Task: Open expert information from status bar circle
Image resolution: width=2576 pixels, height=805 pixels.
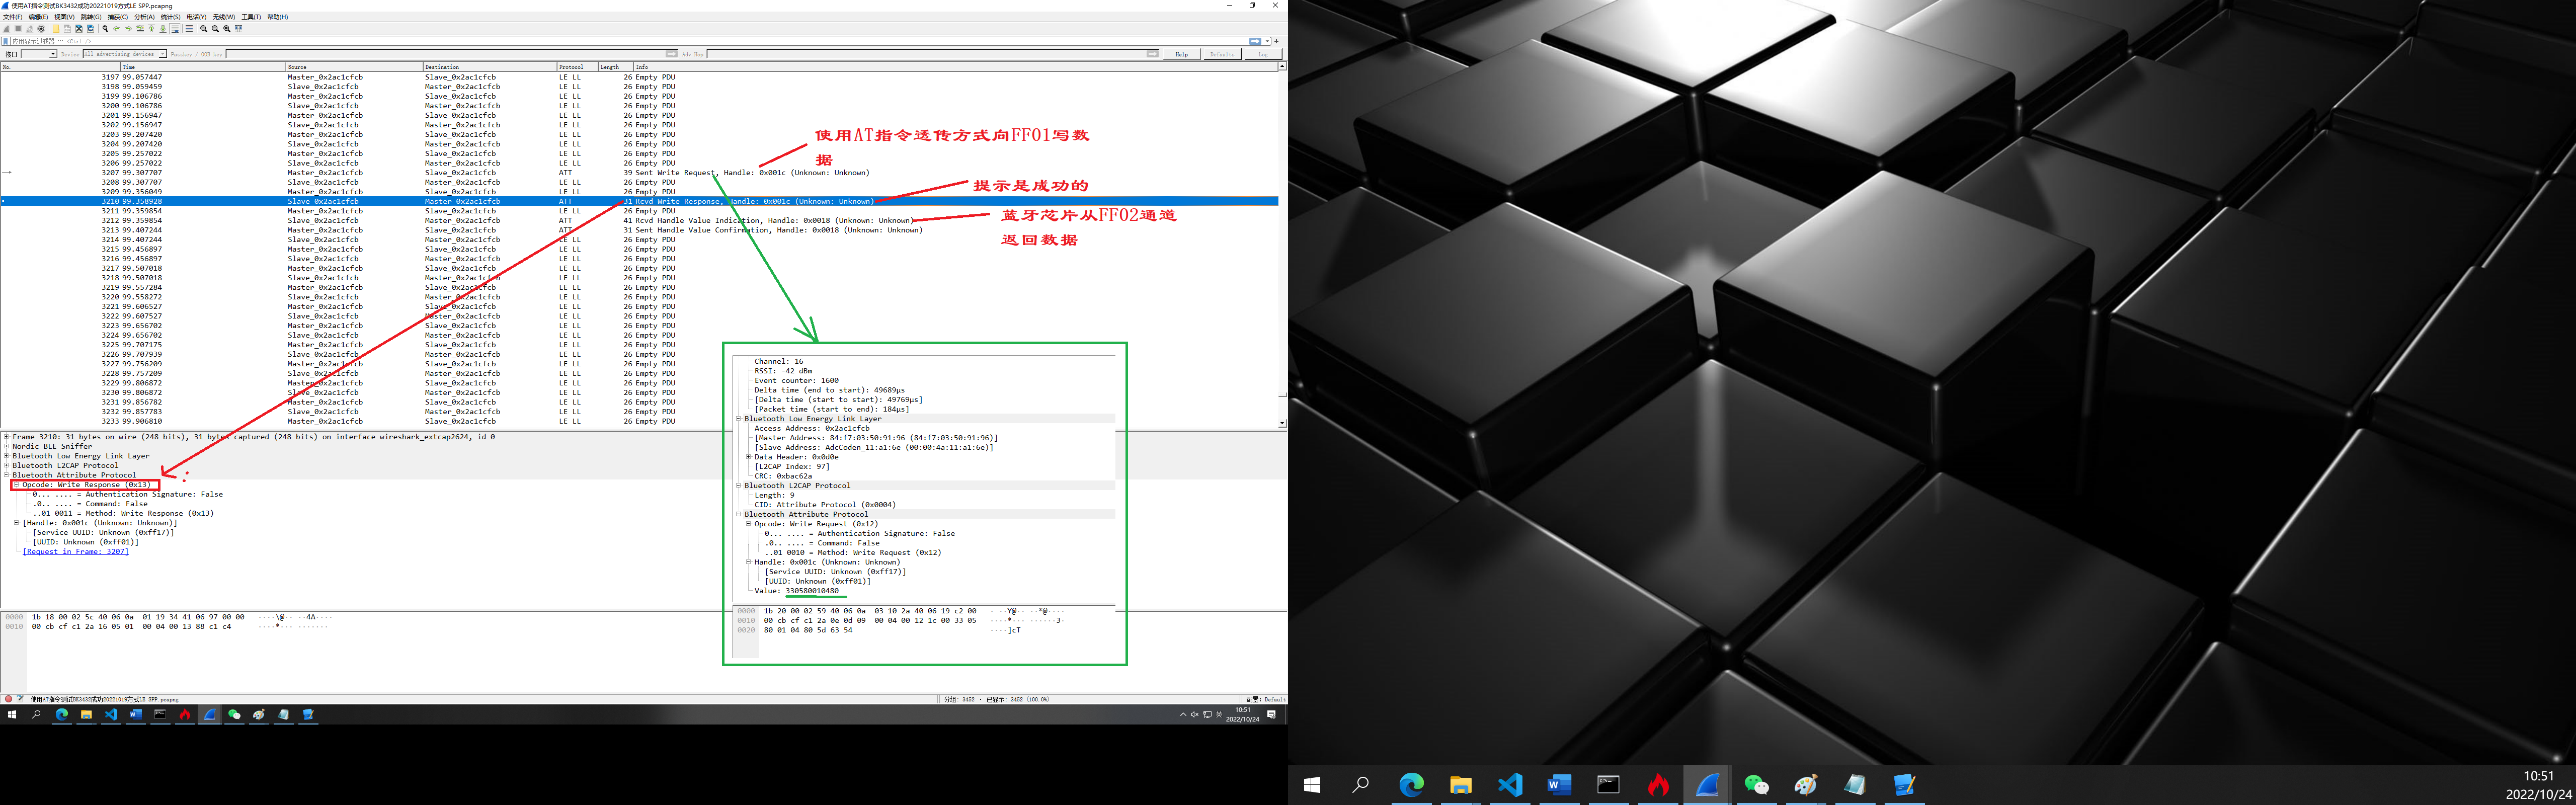Action: click(8, 699)
